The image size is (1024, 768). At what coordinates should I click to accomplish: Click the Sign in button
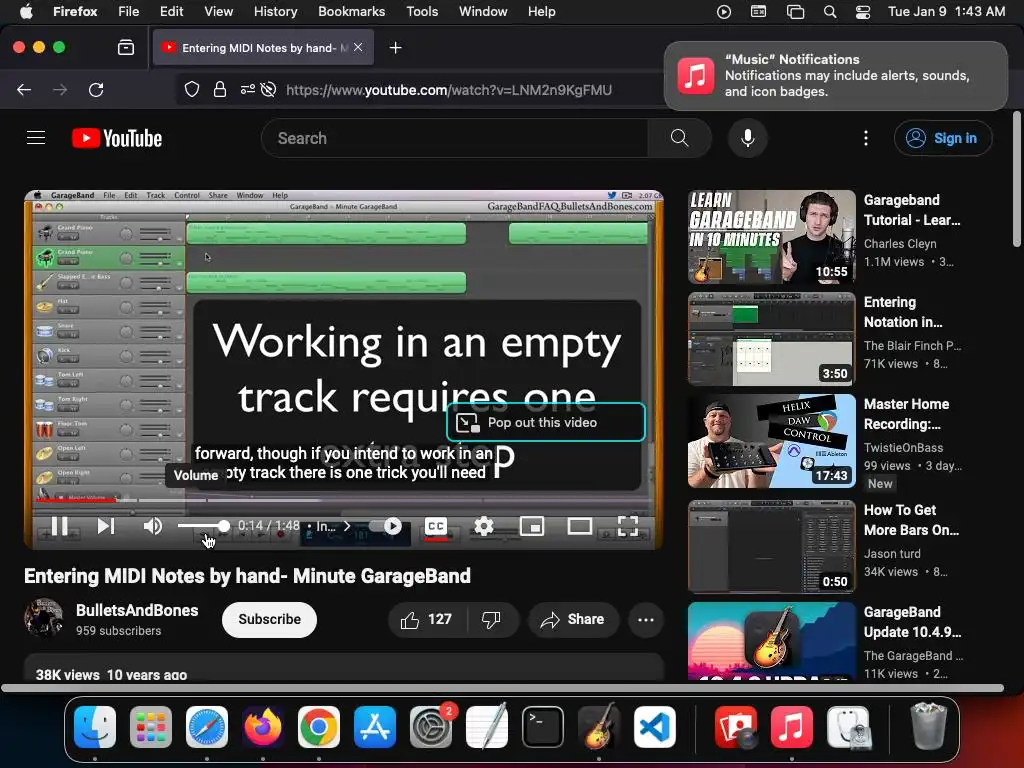point(943,138)
